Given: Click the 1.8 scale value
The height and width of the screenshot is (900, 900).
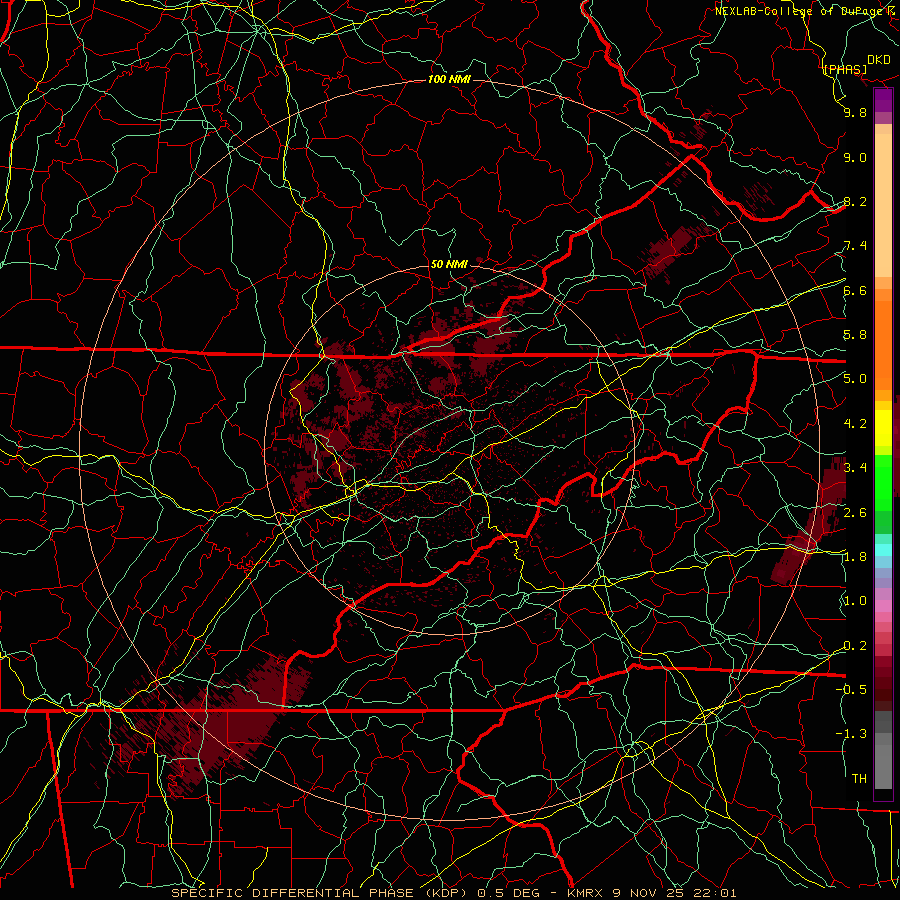Looking at the screenshot, I should click(x=855, y=557).
